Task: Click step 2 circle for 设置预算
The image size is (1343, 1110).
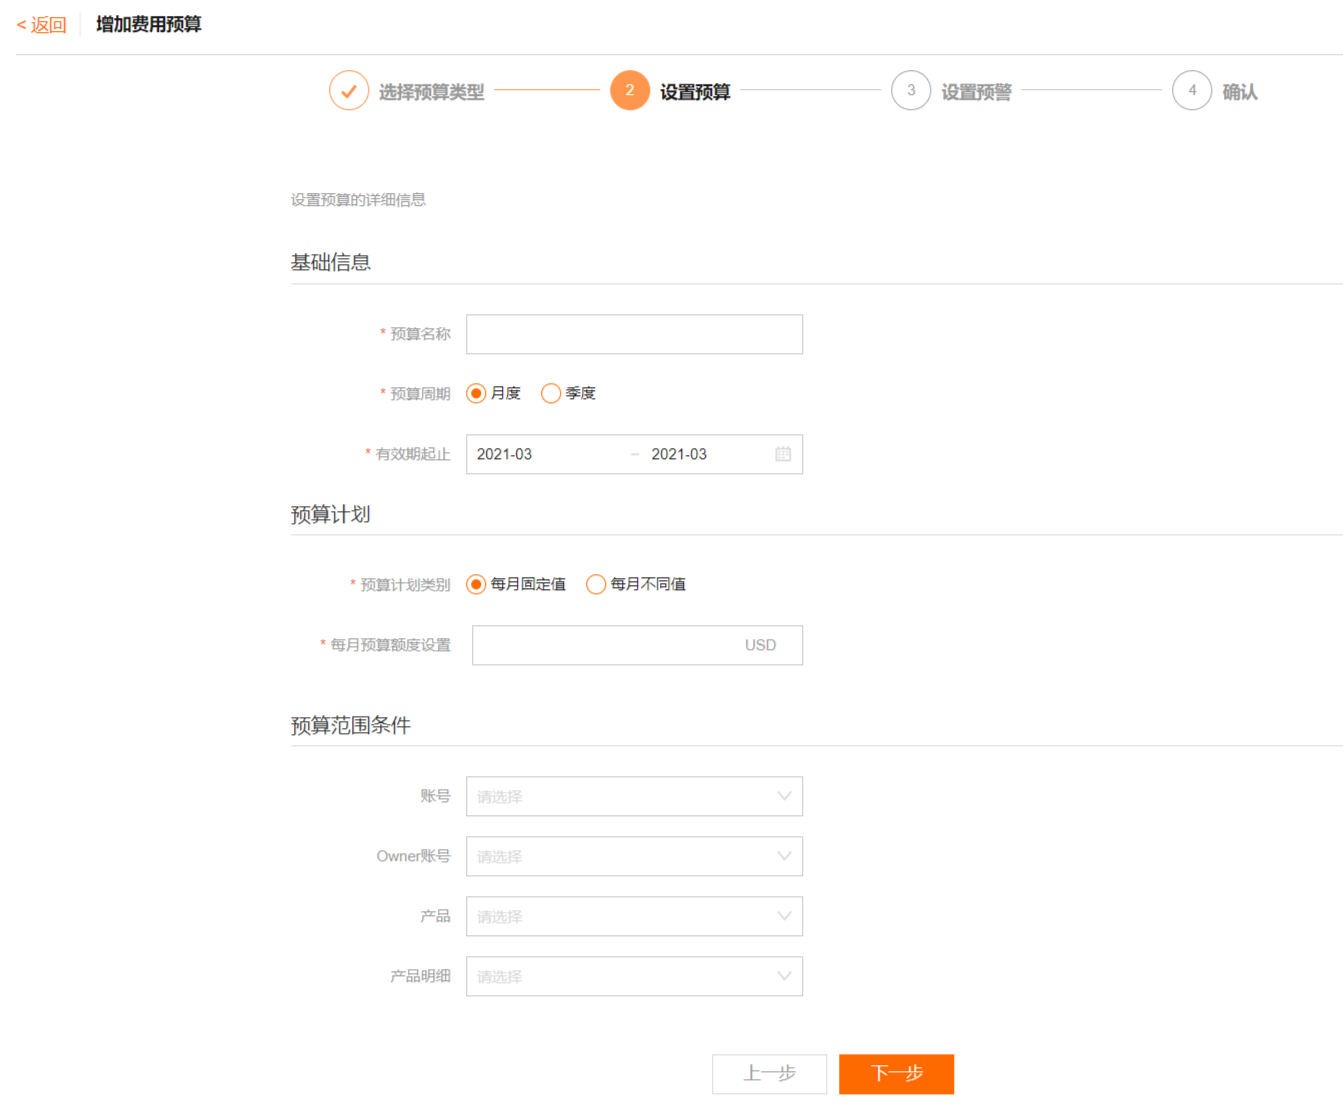Action: click(630, 91)
